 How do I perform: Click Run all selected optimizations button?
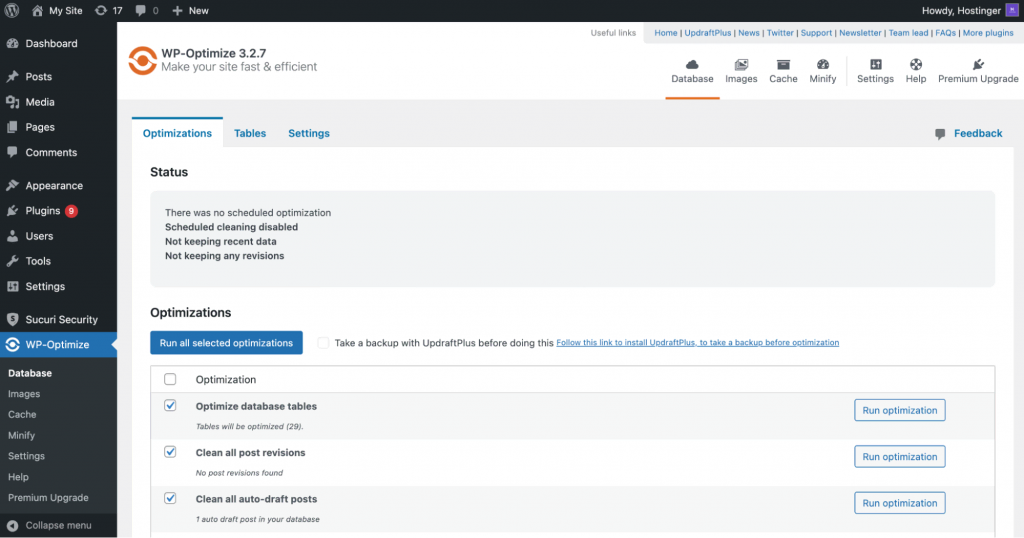click(226, 343)
